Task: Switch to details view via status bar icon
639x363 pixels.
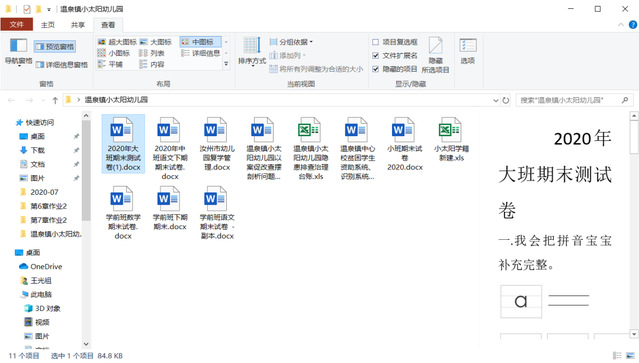Action: click(617, 356)
